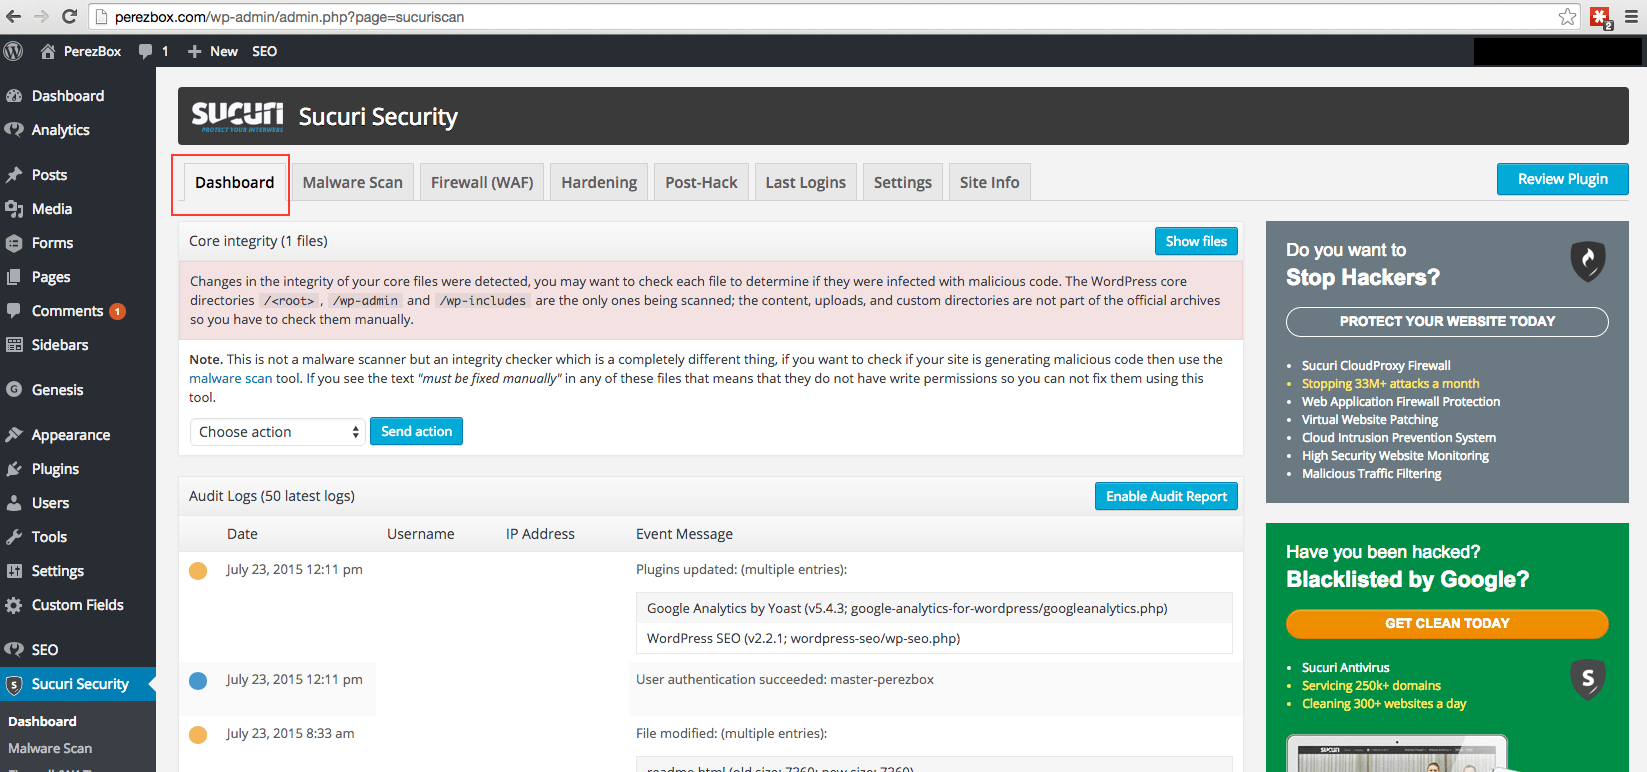This screenshot has width=1647, height=772.
Task: Click the Dashboard gauge icon in sidebar
Action: pyautogui.click(x=14, y=96)
